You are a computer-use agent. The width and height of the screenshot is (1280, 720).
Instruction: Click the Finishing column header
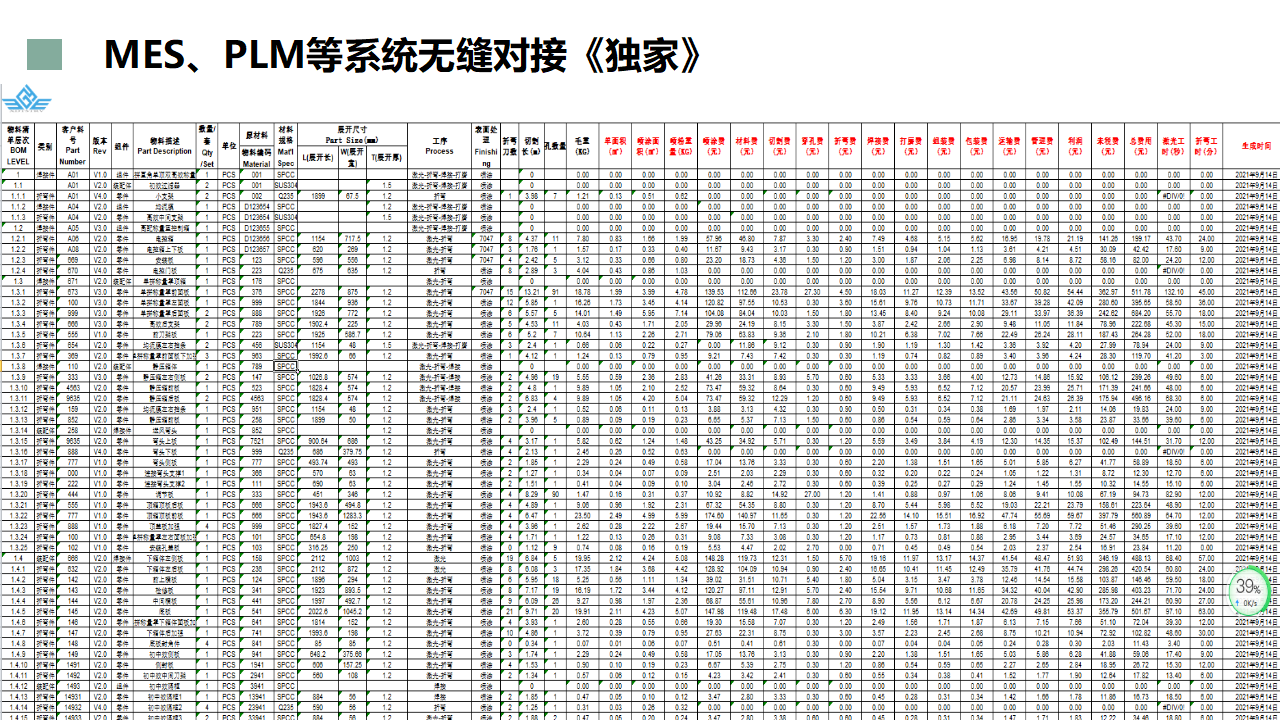[486, 146]
